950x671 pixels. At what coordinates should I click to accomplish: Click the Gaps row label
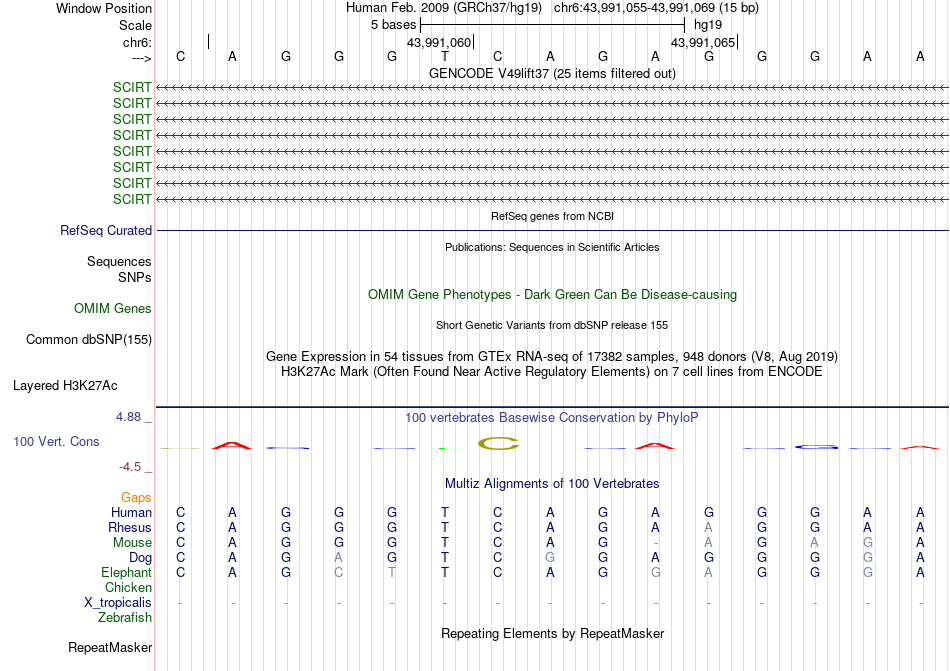click(136, 497)
